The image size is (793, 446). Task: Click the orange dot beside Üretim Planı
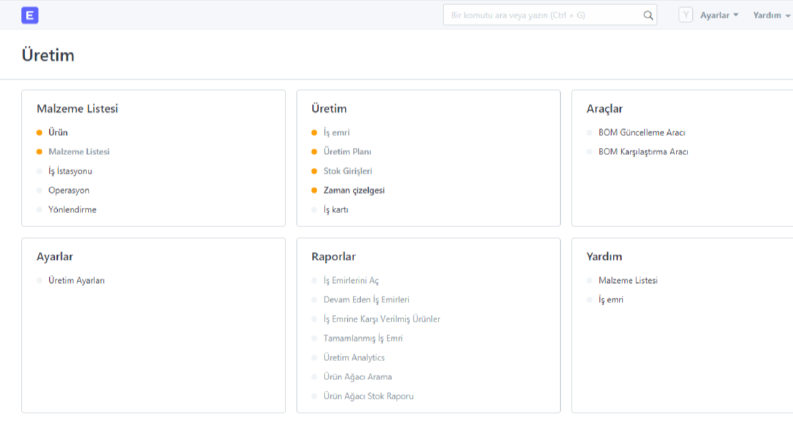tap(314, 152)
